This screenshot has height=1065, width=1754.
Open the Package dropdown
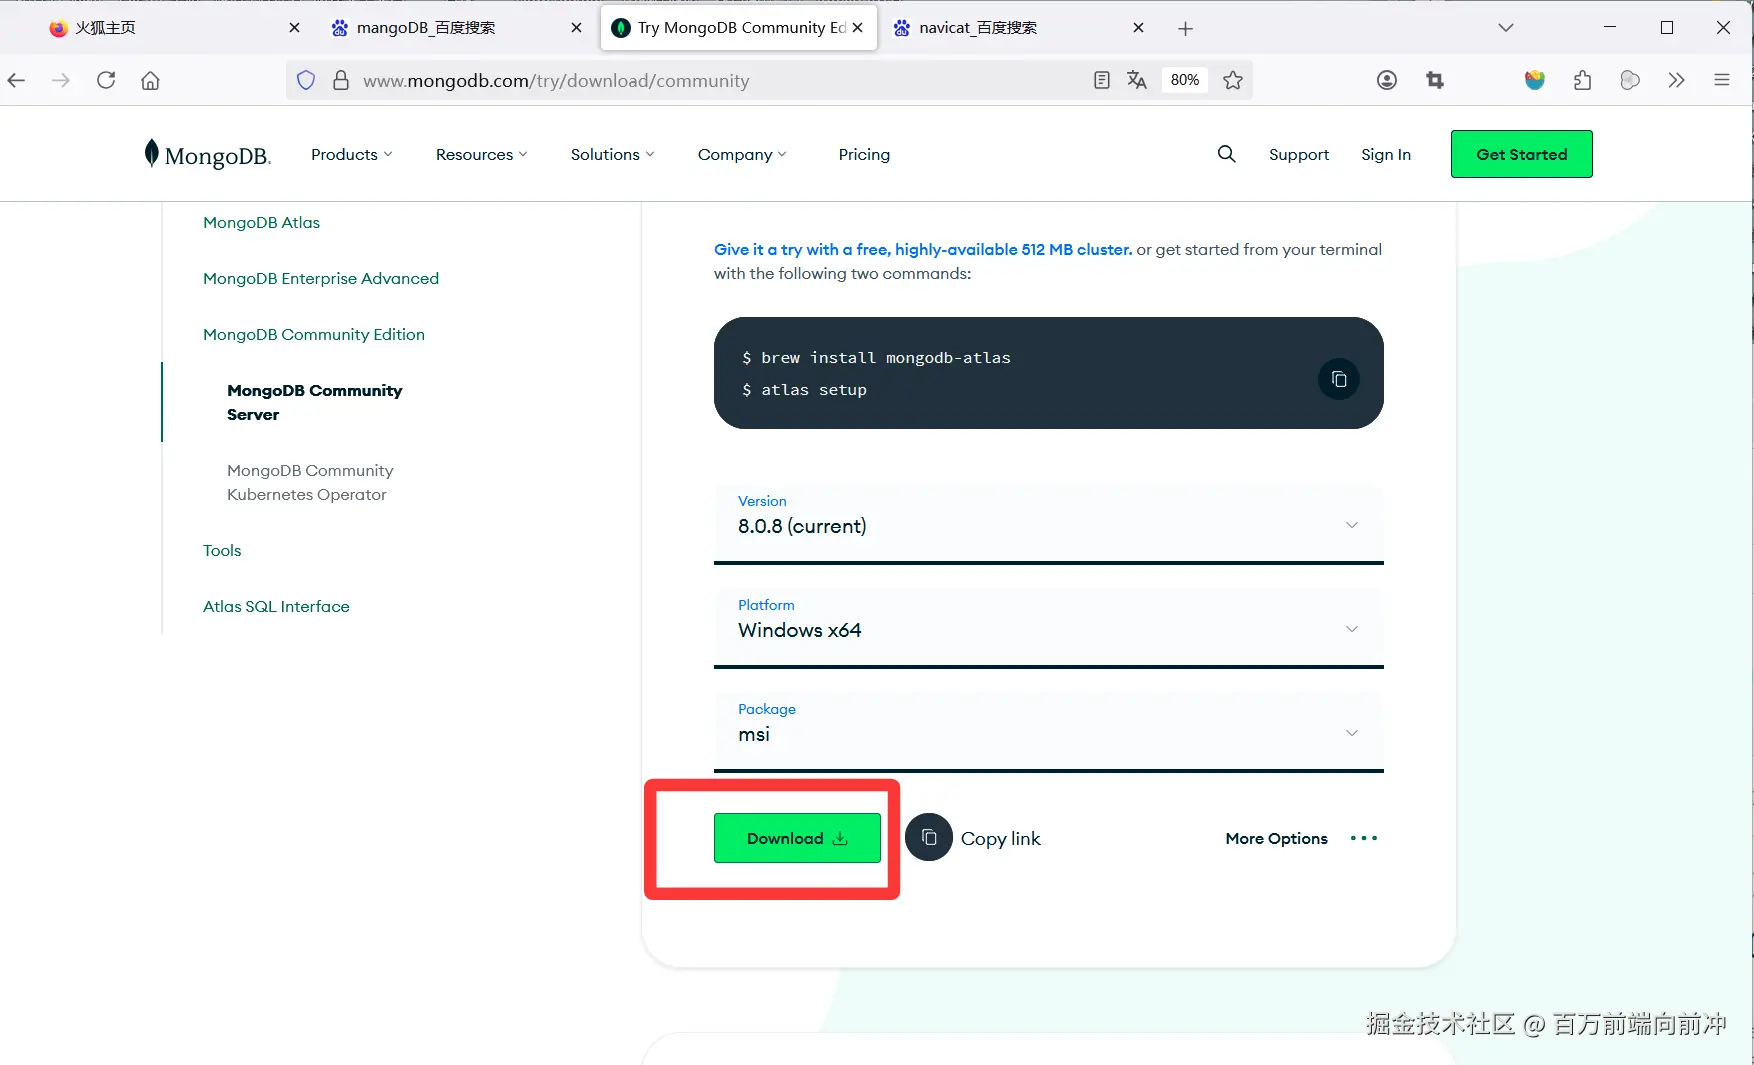[x=1049, y=732]
